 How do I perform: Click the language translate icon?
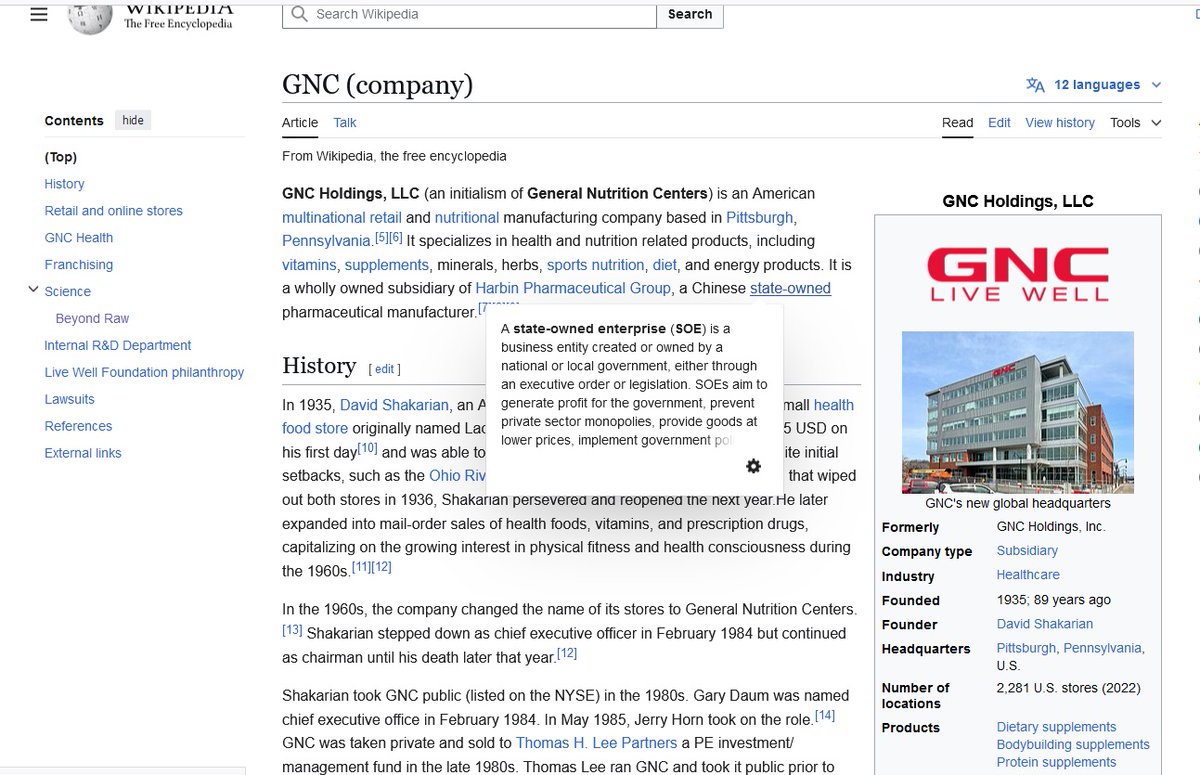pyautogui.click(x=1035, y=85)
